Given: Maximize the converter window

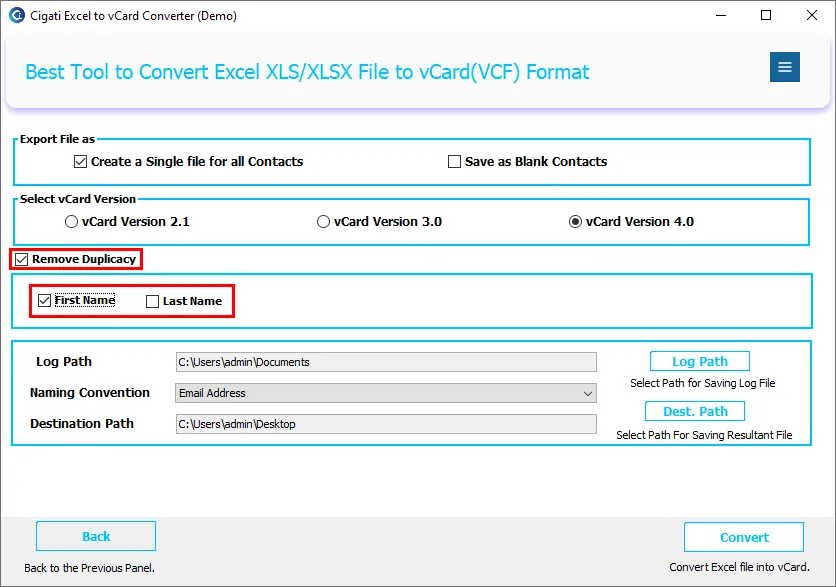Looking at the screenshot, I should pyautogui.click(x=766, y=15).
